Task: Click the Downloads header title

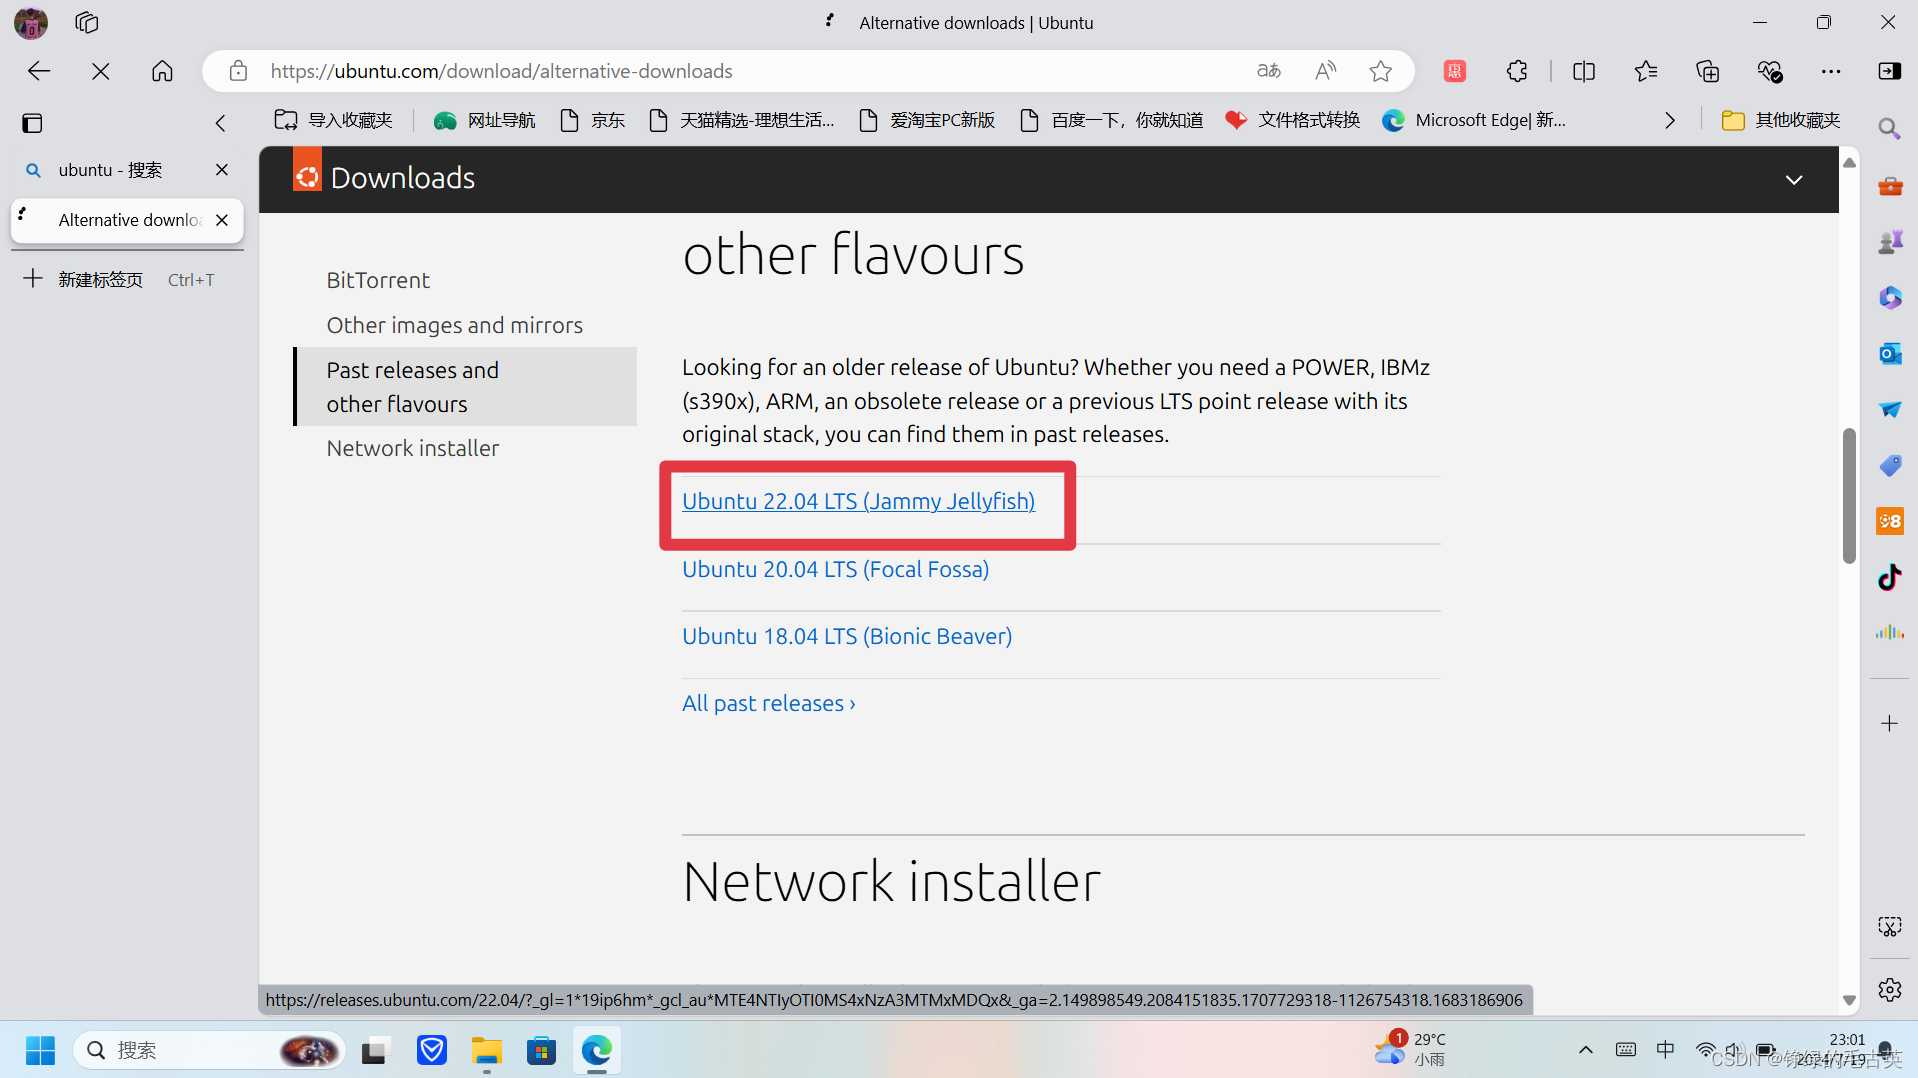Action: click(x=402, y=178)
